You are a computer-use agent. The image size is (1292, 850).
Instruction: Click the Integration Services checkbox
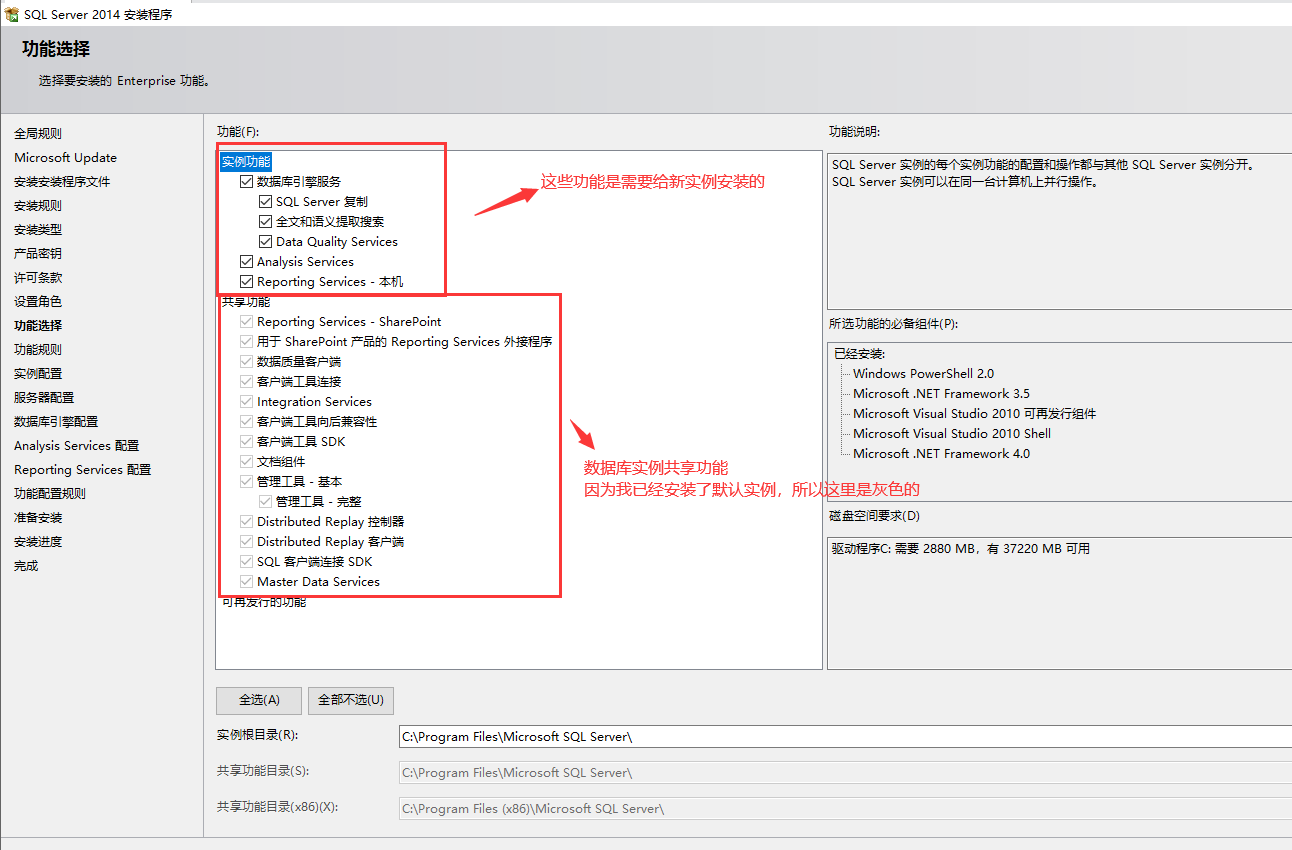click(x=246, y=402)
